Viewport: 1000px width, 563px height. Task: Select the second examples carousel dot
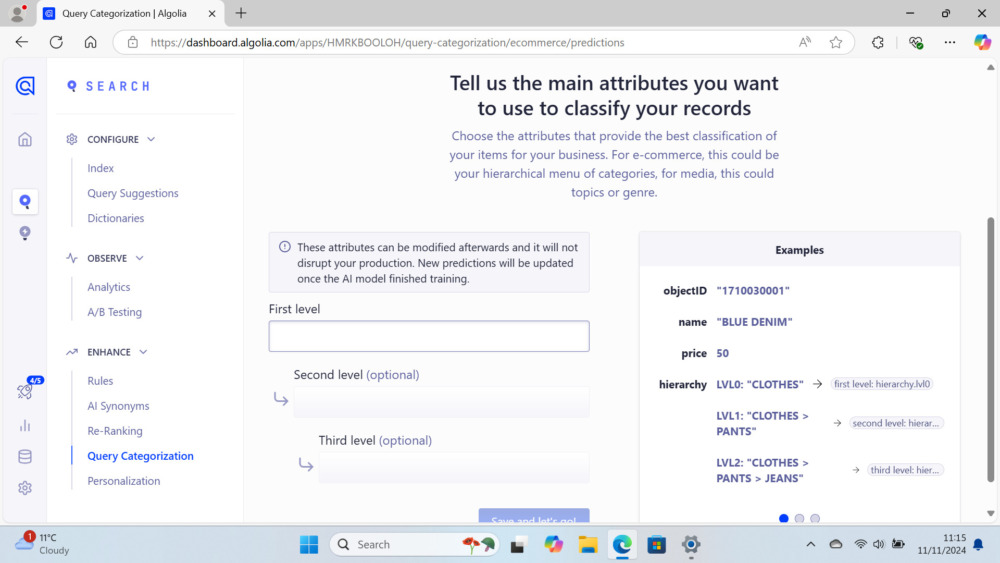799,518
